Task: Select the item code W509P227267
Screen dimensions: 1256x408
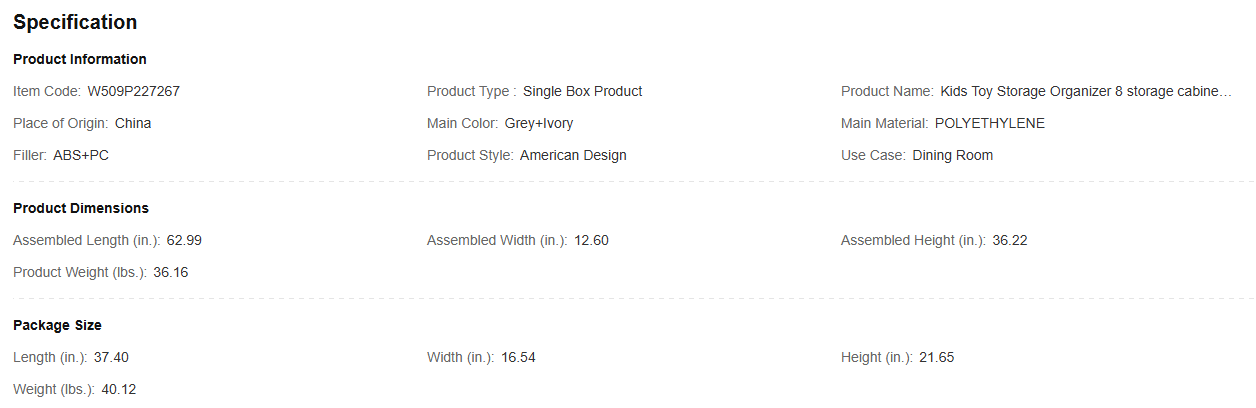Action: tap(134, 91)
